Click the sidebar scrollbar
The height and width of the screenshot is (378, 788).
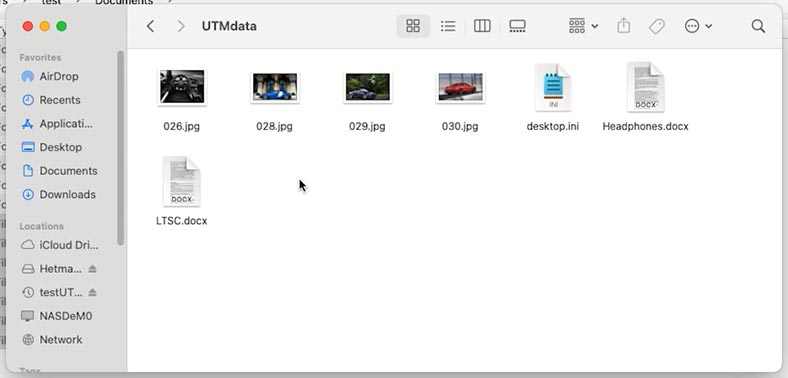121,148
